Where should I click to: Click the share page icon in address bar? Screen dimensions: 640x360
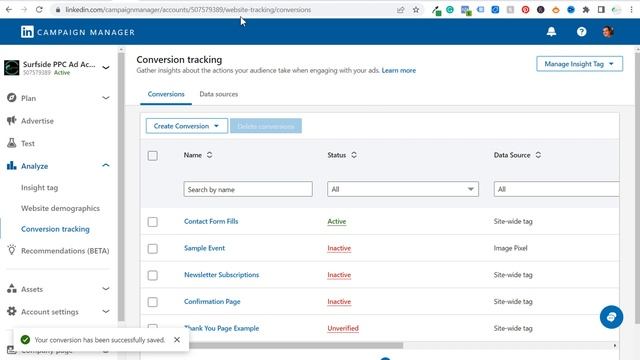(x=400, y=10)
